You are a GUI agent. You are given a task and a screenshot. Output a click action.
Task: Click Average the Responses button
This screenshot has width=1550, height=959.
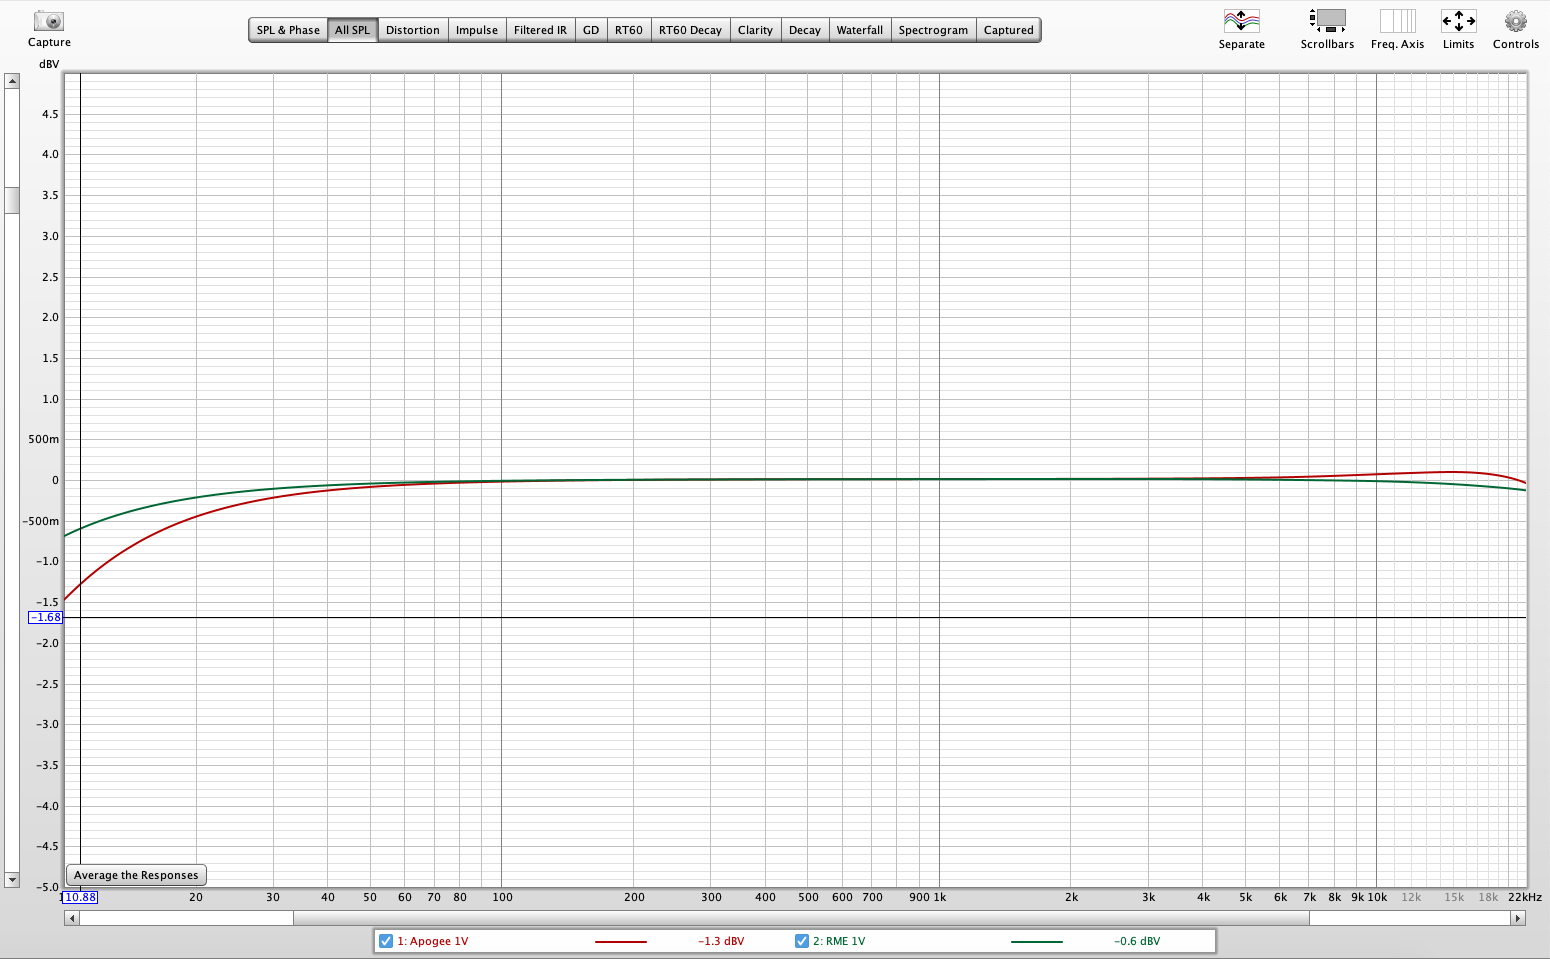(136, 875)
